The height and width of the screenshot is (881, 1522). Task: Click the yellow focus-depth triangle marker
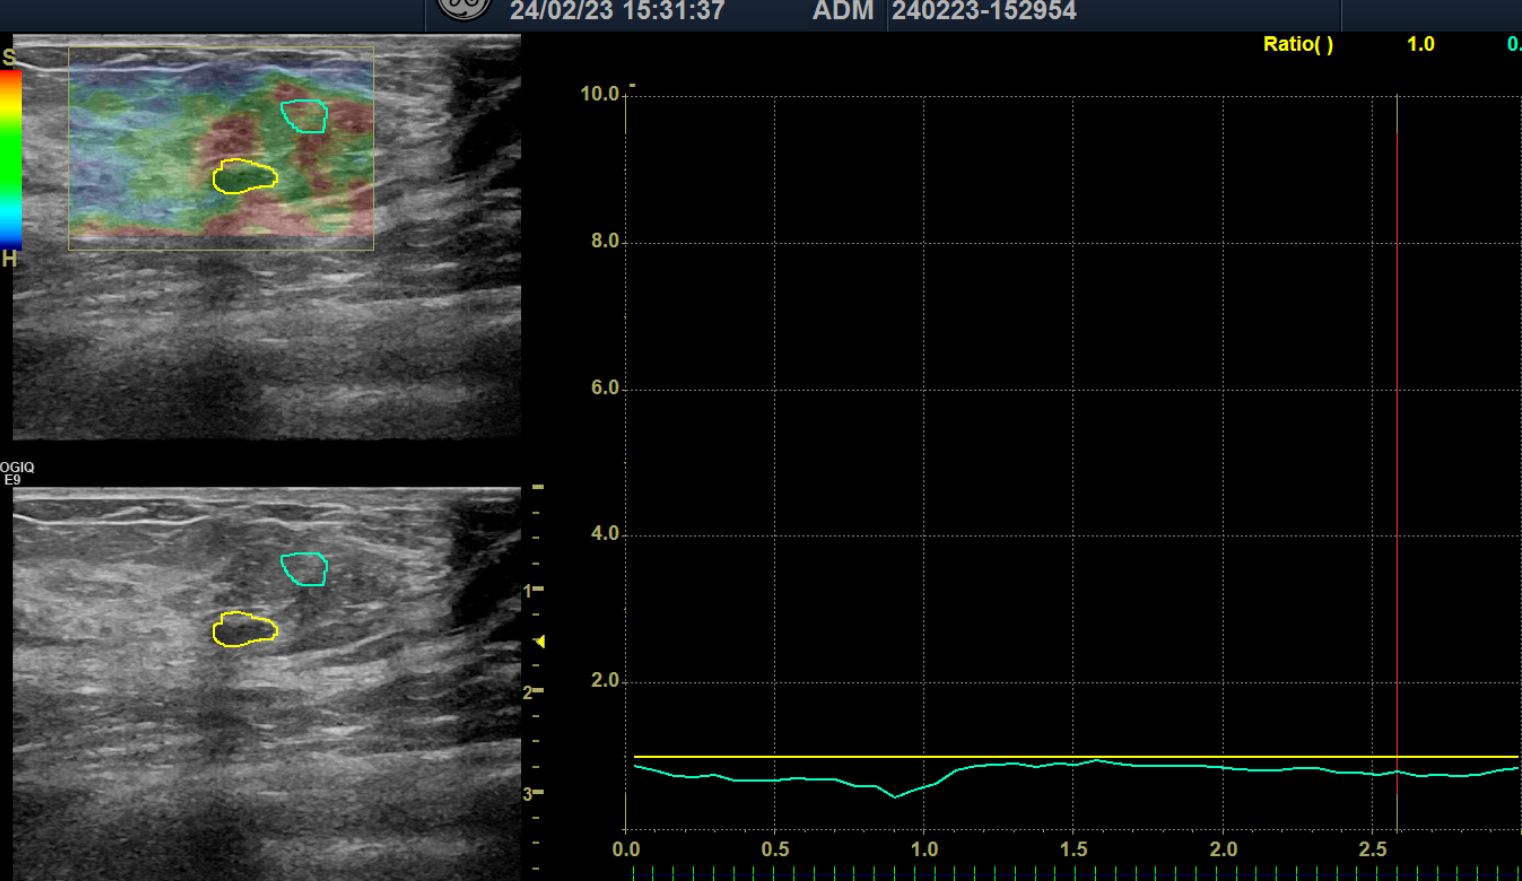click(540, 641)
